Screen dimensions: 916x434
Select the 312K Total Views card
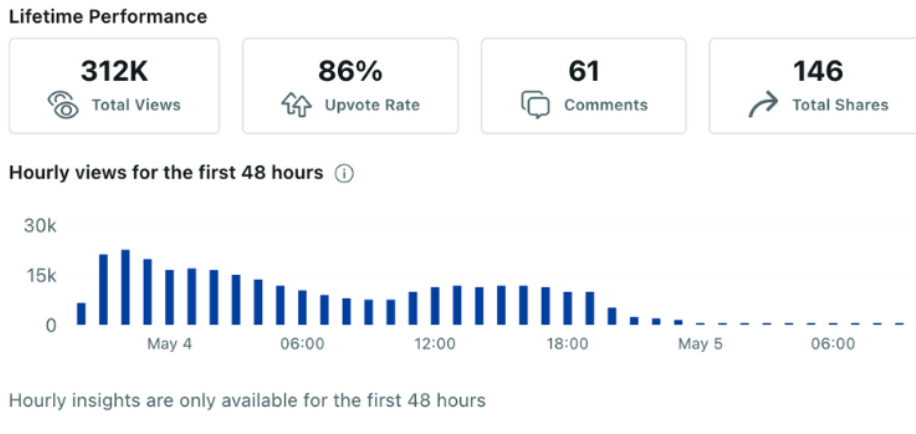coord(114,86)
